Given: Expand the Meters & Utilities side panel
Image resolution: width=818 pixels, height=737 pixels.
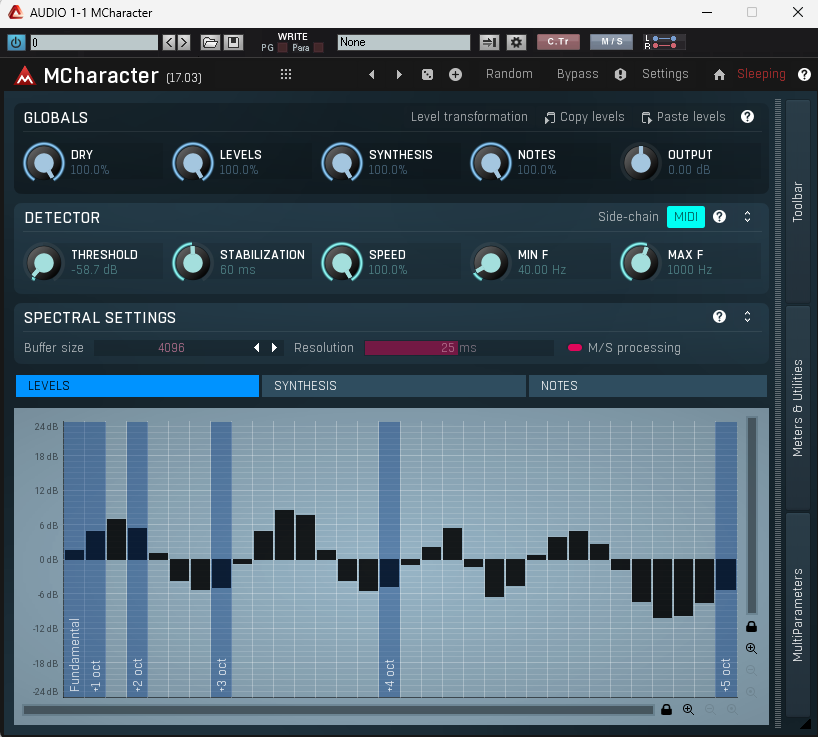Looking at the screenshot, I should pyautogui.click(x=797, y=408).
